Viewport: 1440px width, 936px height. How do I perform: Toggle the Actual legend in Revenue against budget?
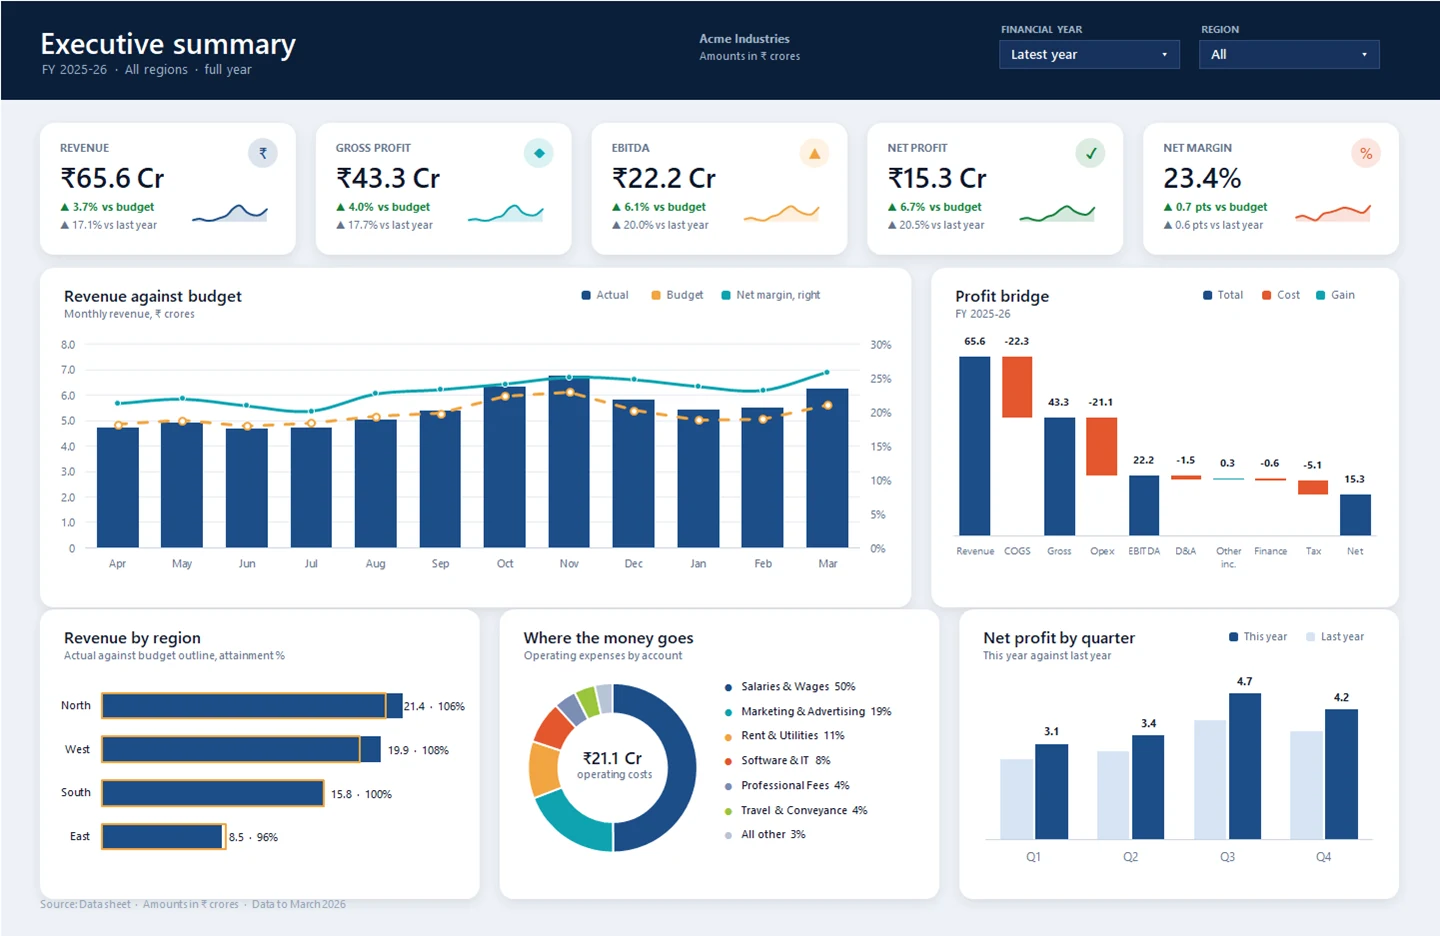click(x=605, y=295)
